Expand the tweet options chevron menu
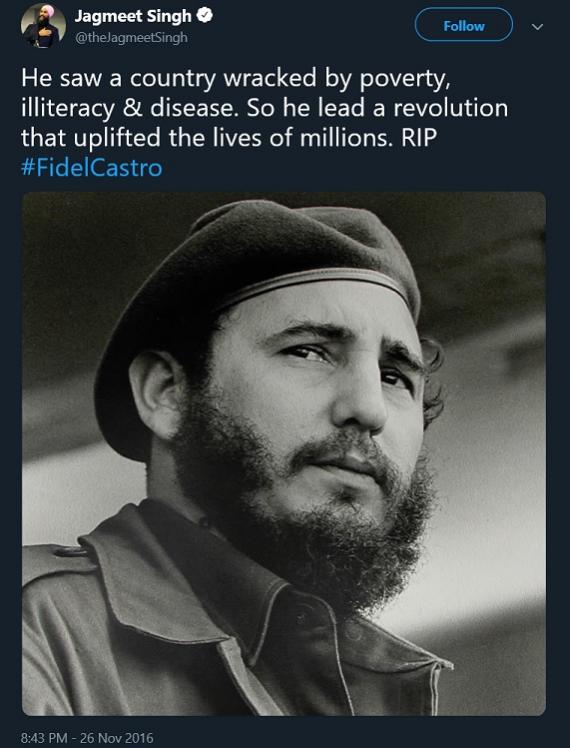570x748 pixels. [x=537, y=27]
